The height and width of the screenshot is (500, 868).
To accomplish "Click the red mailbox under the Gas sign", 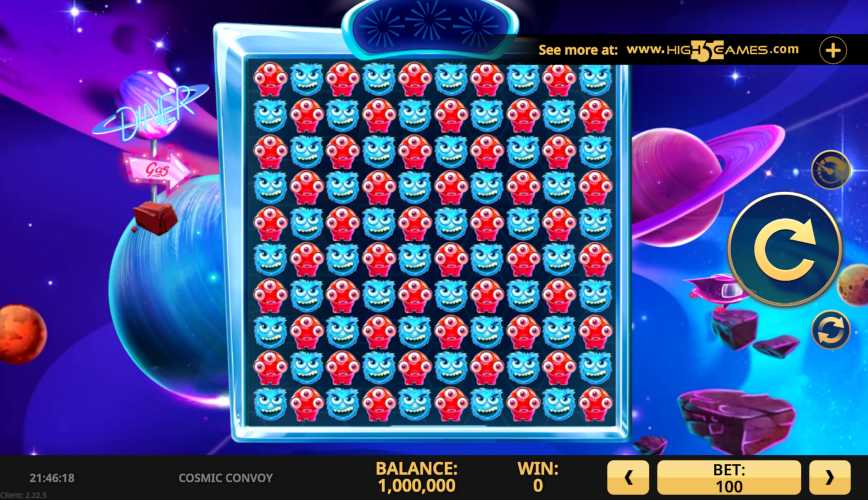I will (155, 217).
